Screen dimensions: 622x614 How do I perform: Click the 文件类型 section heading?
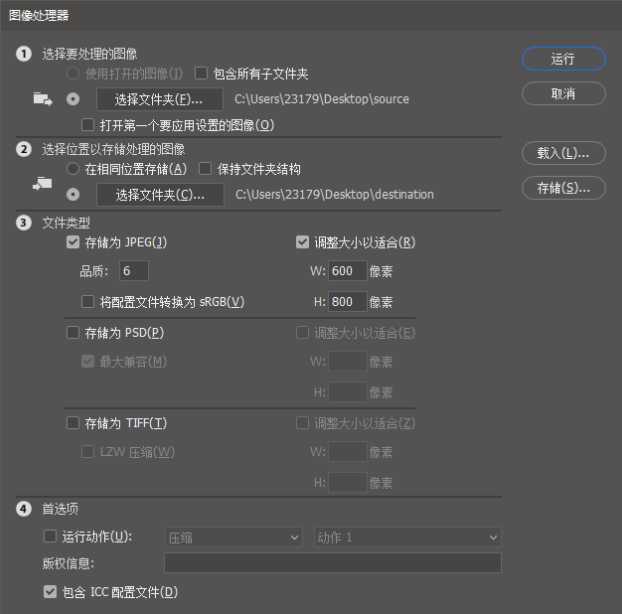pyautogui.click(x=66, y=223)
